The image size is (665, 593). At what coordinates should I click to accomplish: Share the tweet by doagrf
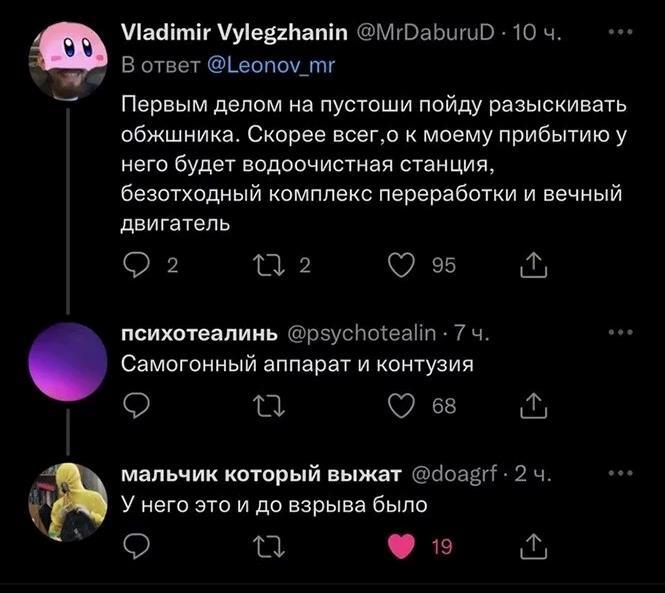(x=533, y=546)
